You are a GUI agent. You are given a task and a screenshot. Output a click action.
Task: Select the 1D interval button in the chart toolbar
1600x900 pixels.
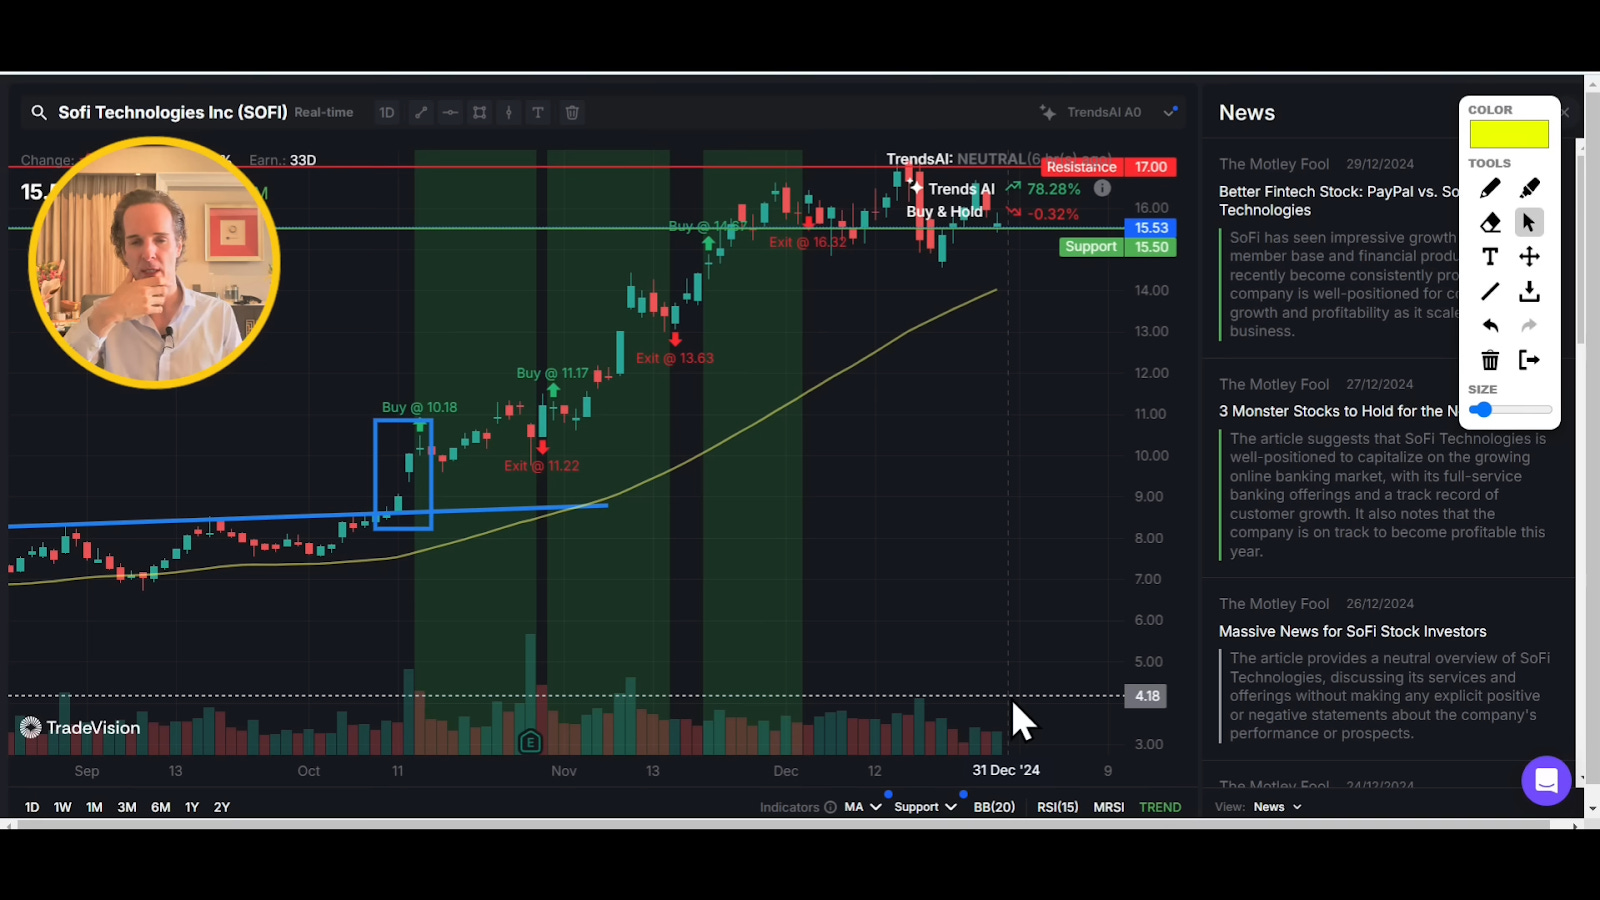pos(387,113)
